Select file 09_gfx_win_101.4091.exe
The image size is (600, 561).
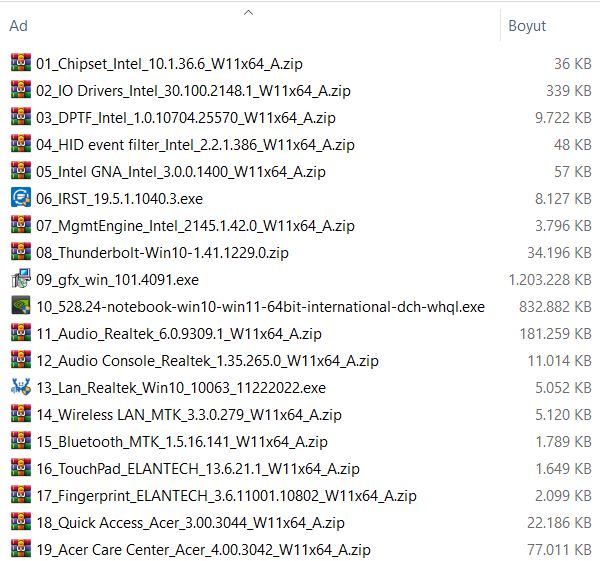pos(117,280)
